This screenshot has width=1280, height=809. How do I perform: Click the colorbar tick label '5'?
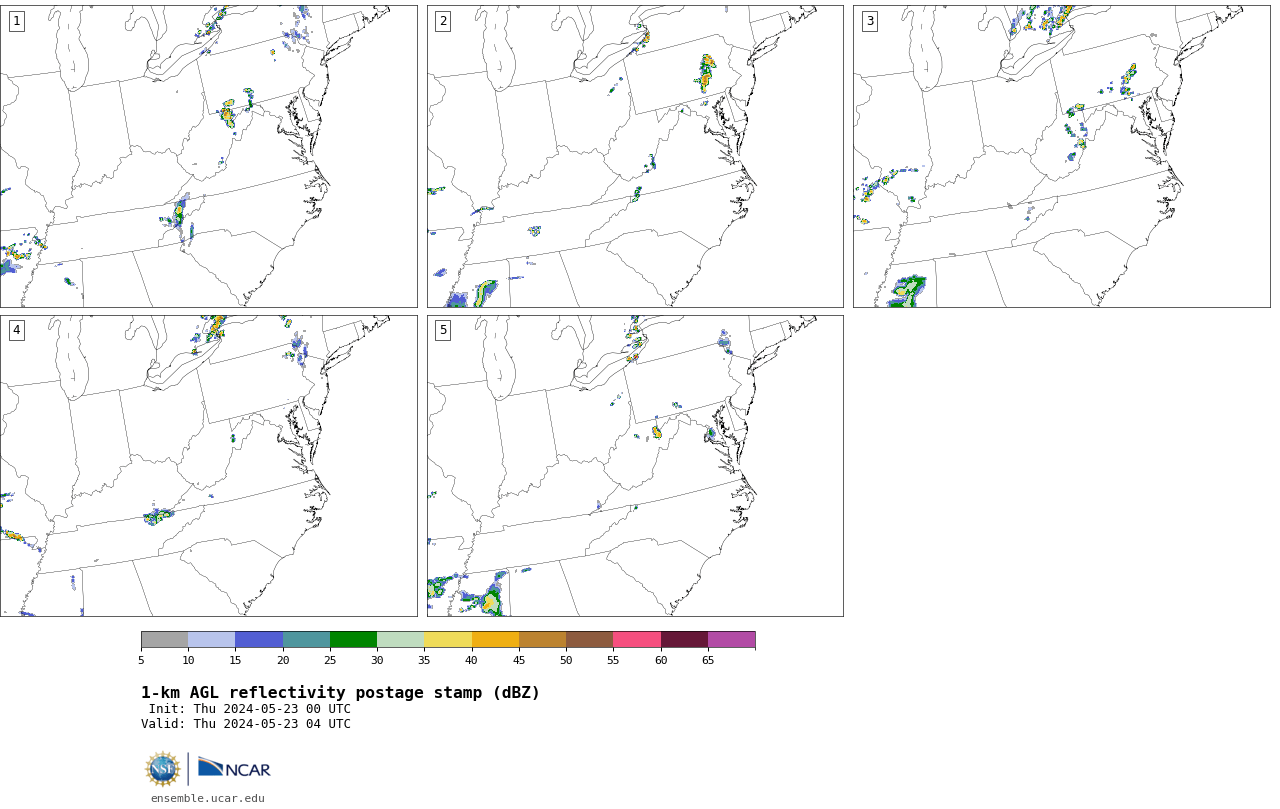[x=141, y=660]
